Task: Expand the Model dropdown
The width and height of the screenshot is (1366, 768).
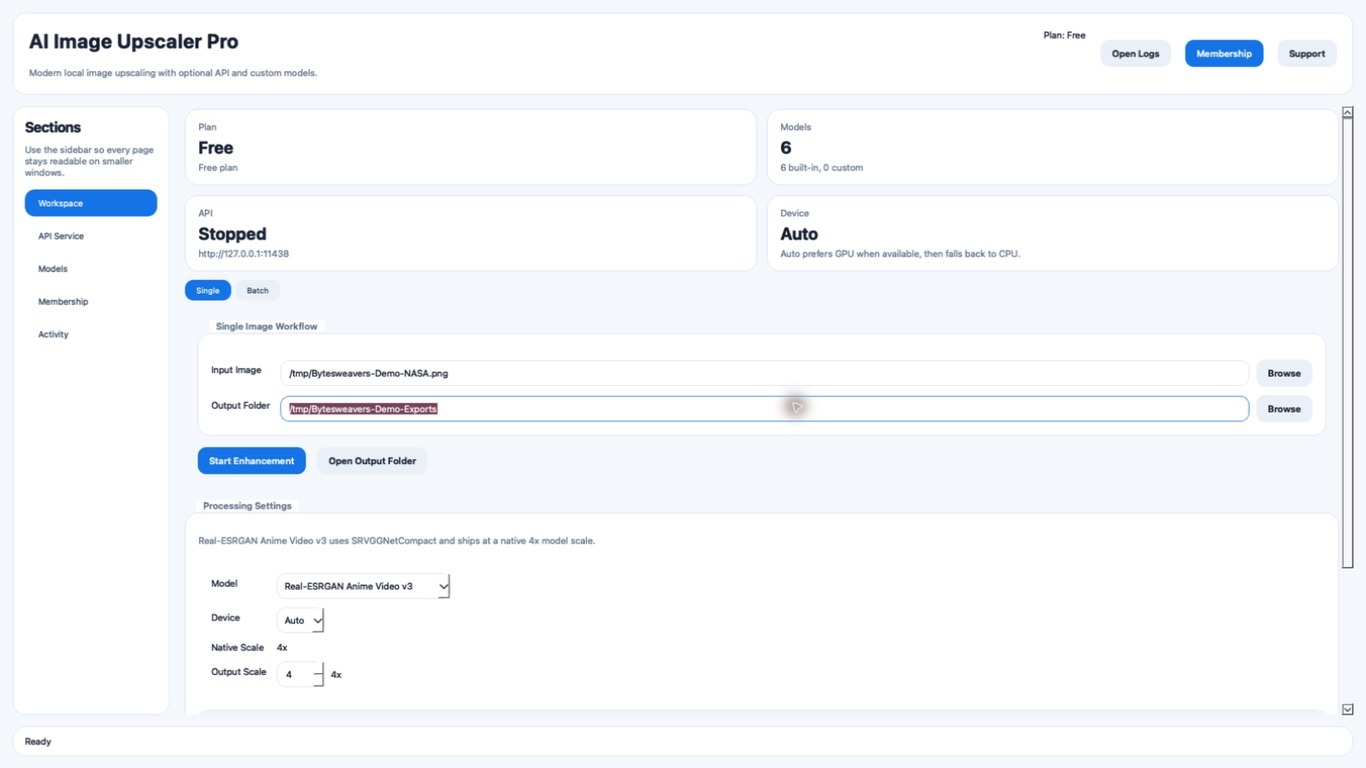Action: (364, 586)
